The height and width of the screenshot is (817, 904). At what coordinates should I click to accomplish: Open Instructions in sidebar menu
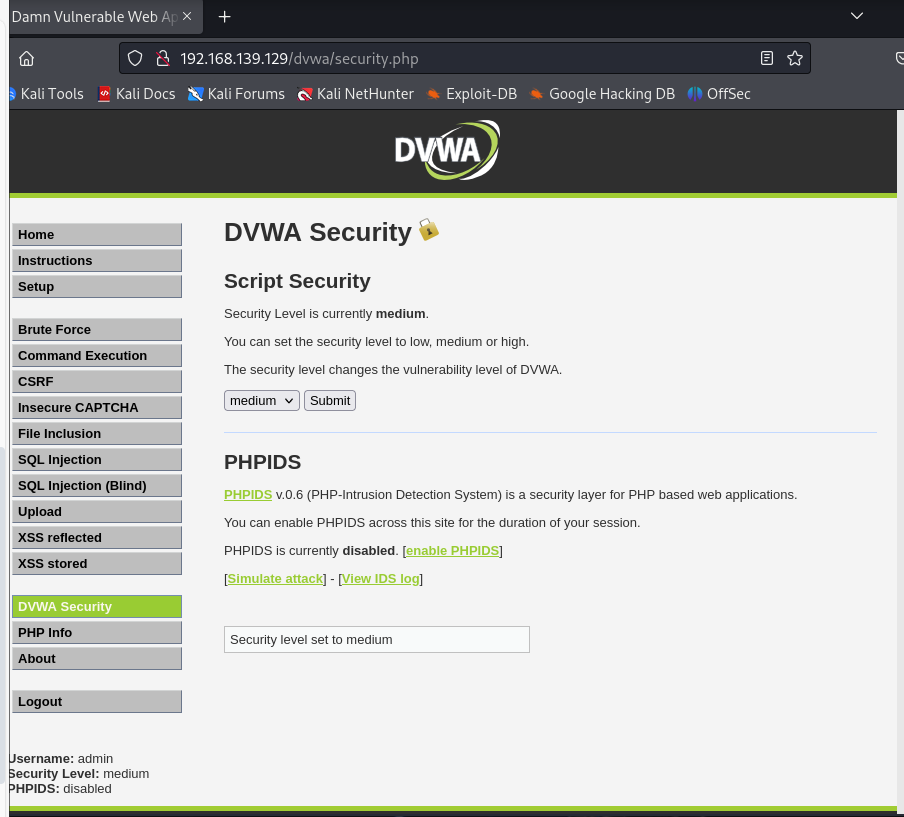tap(97, 261)
